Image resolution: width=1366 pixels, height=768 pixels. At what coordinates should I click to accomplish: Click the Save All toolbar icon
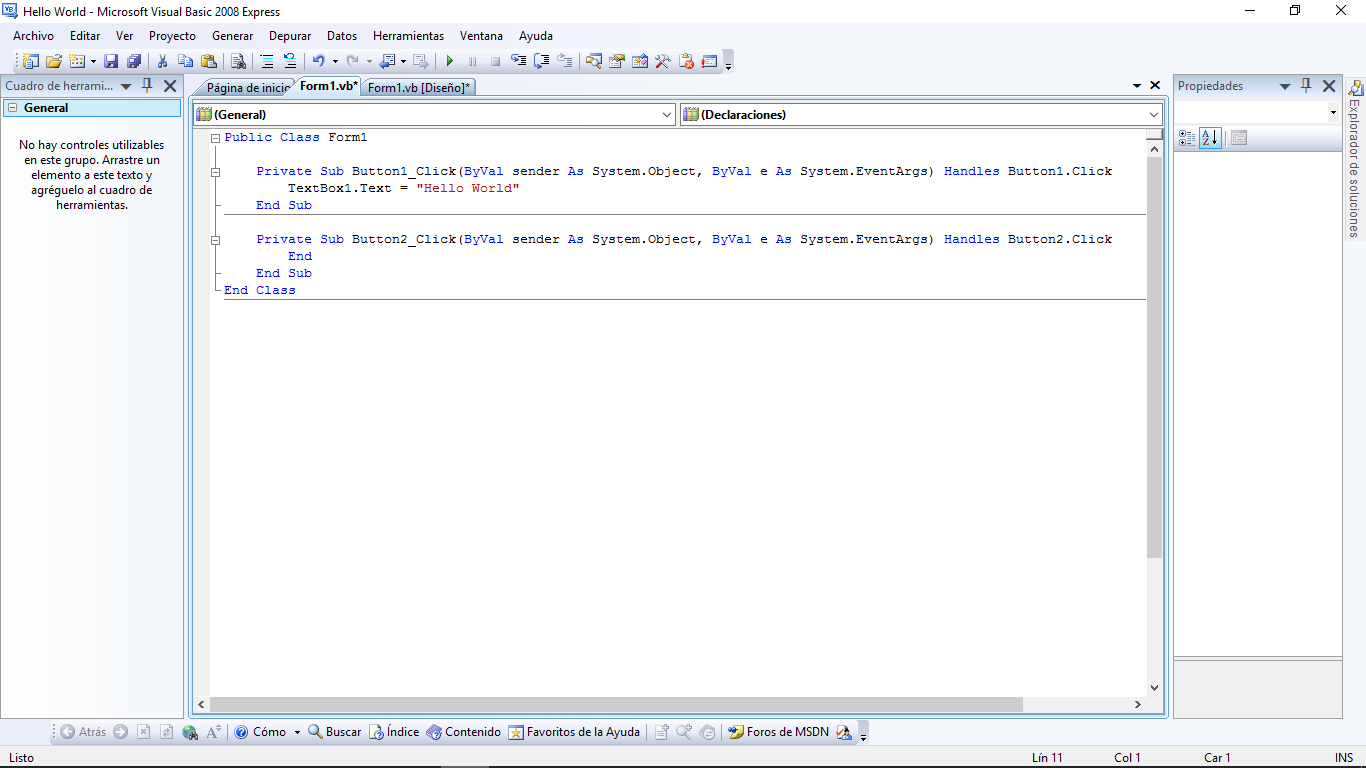(133, 61)
